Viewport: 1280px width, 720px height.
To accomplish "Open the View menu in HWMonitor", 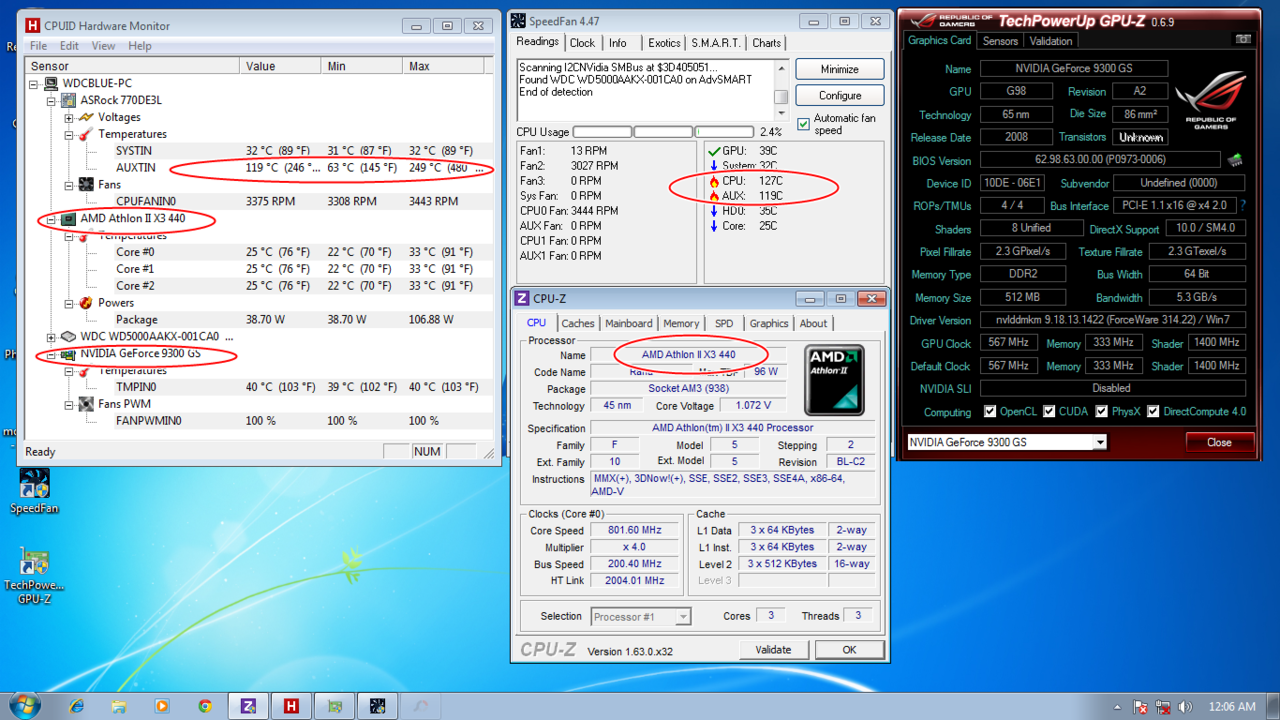I will [x=103, y=46].
